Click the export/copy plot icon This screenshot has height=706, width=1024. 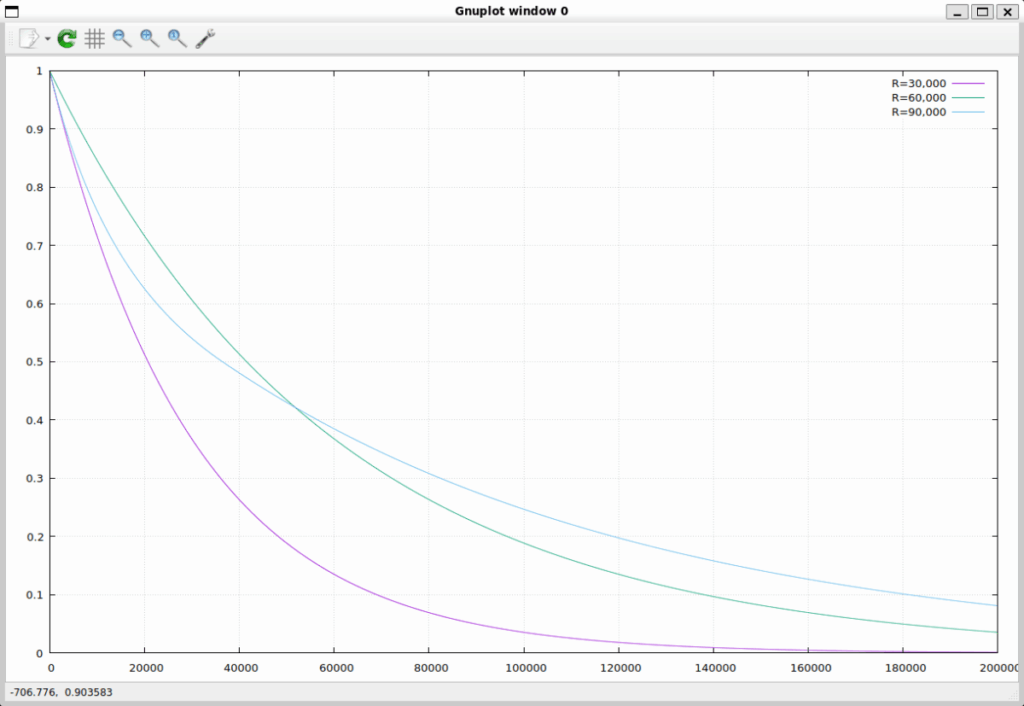pos(28,39)
